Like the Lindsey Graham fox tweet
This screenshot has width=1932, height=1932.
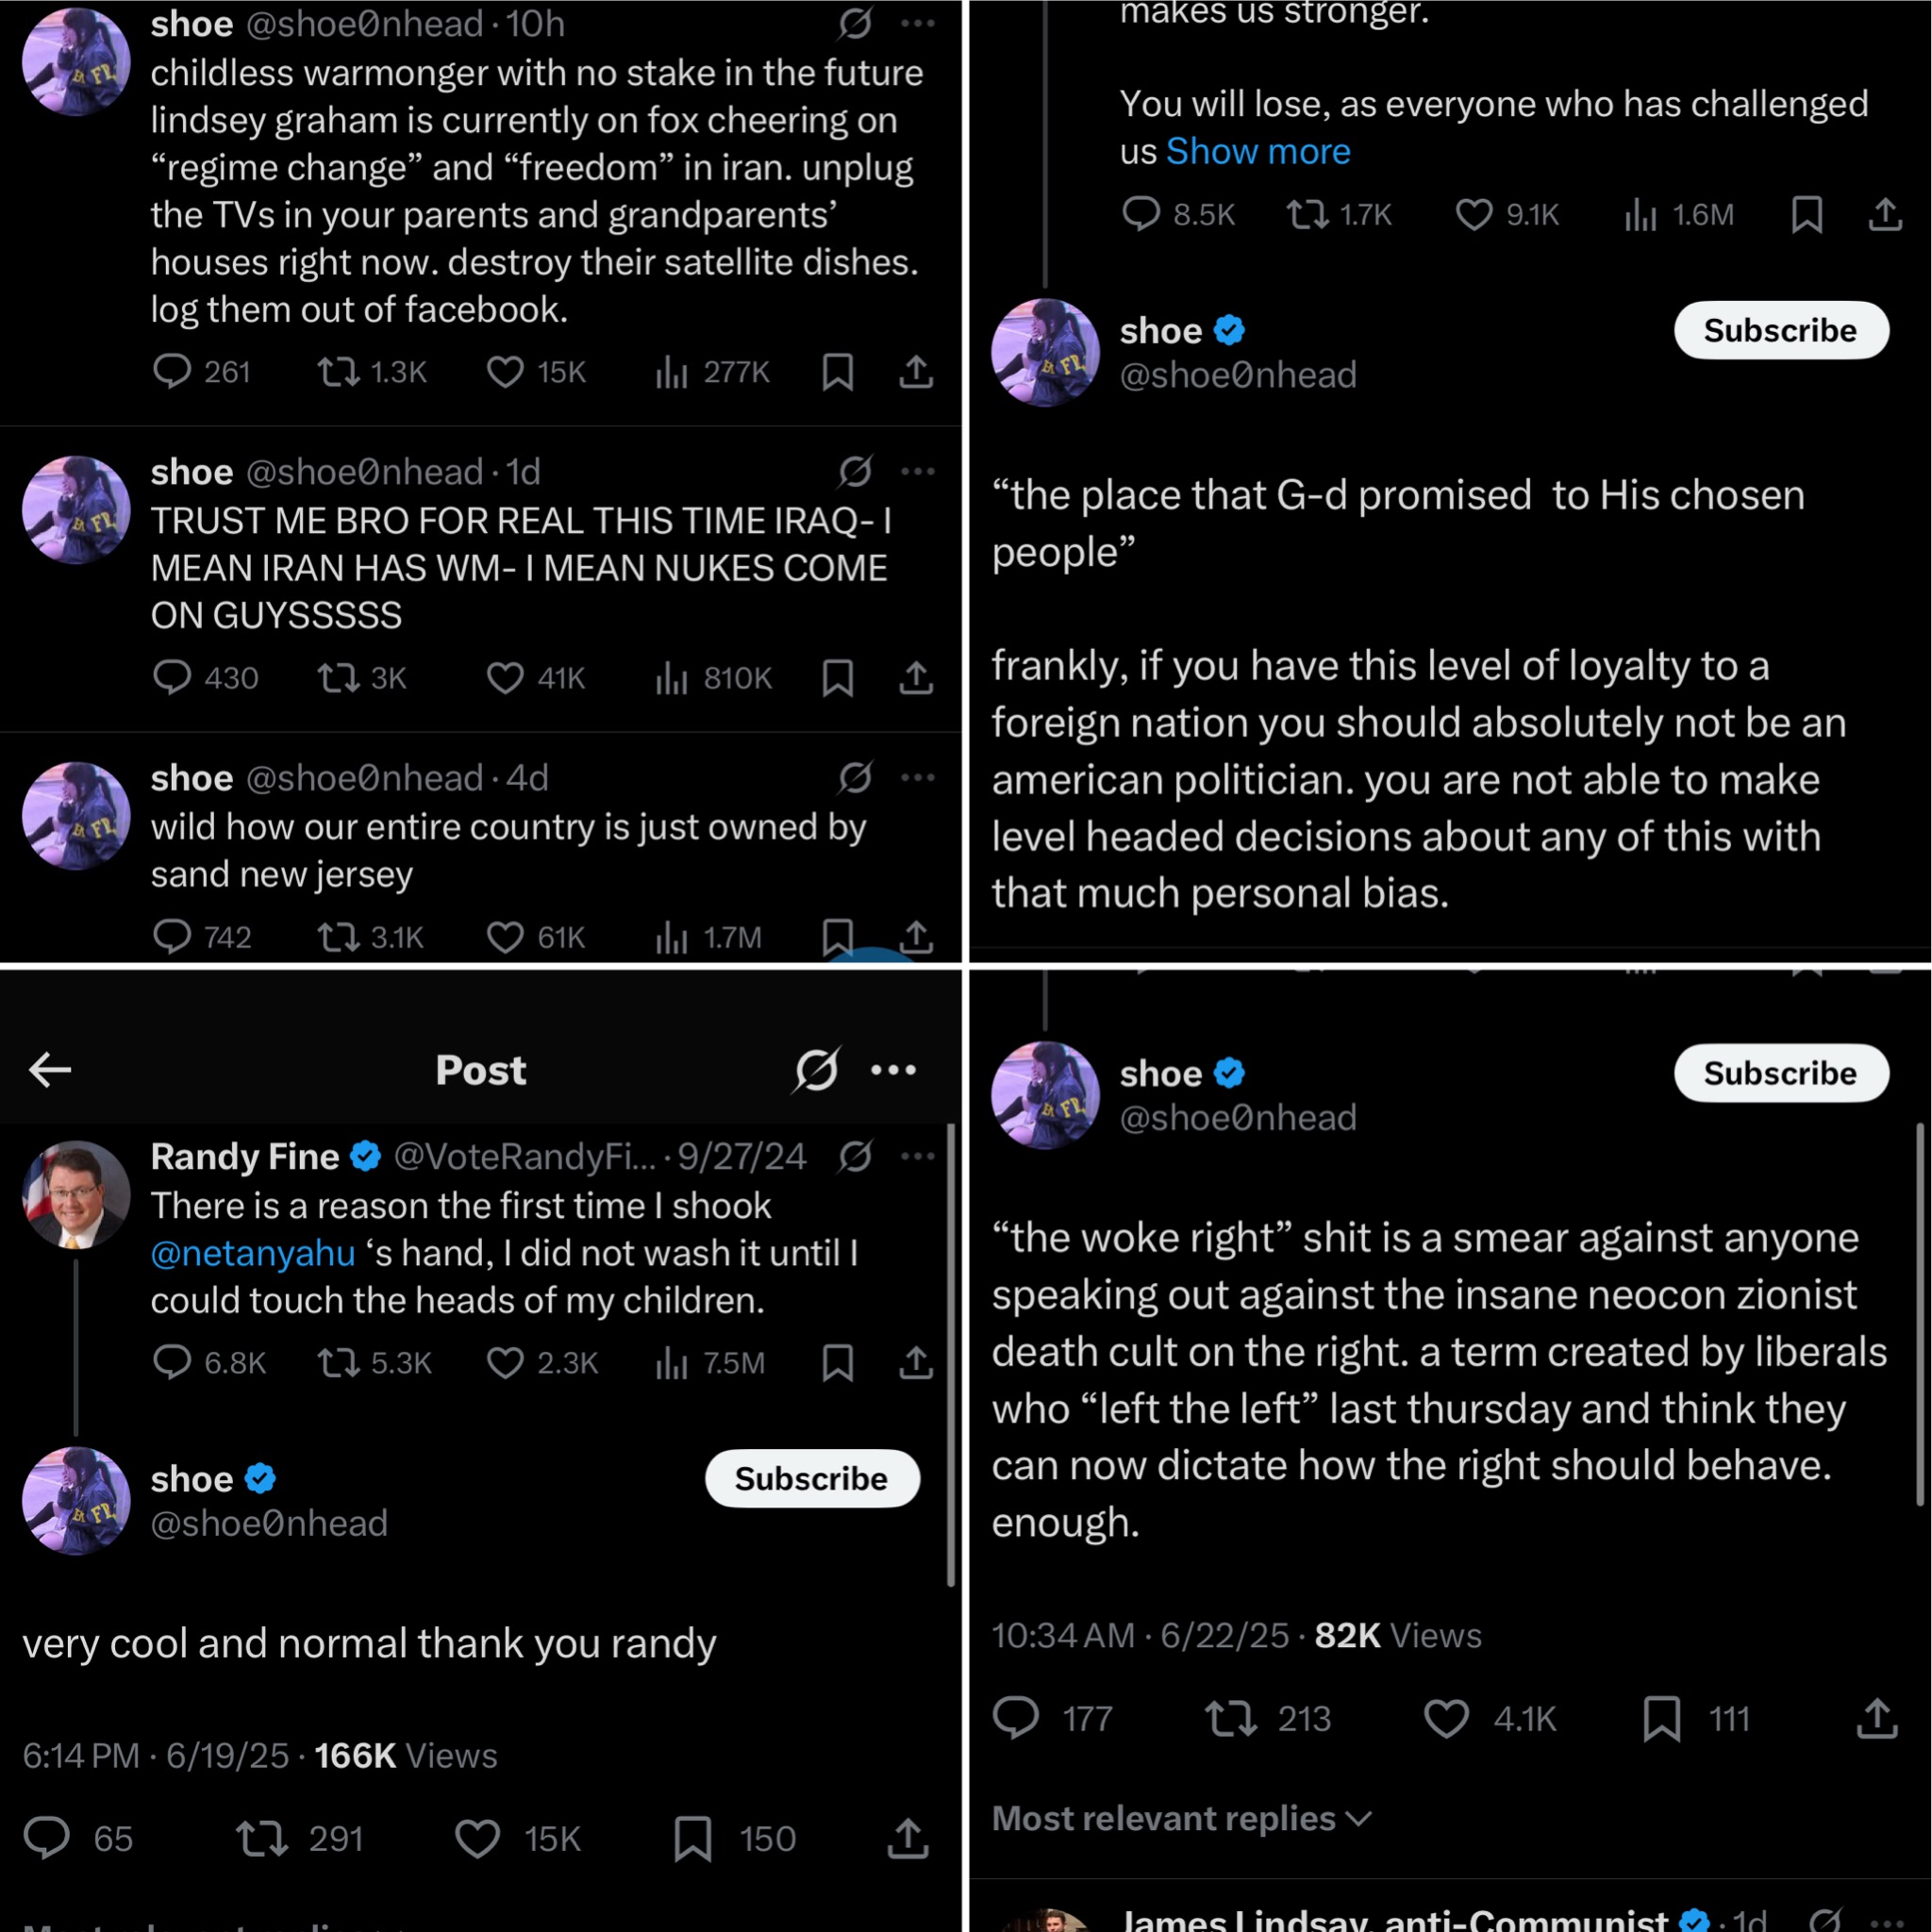(505, 372)
